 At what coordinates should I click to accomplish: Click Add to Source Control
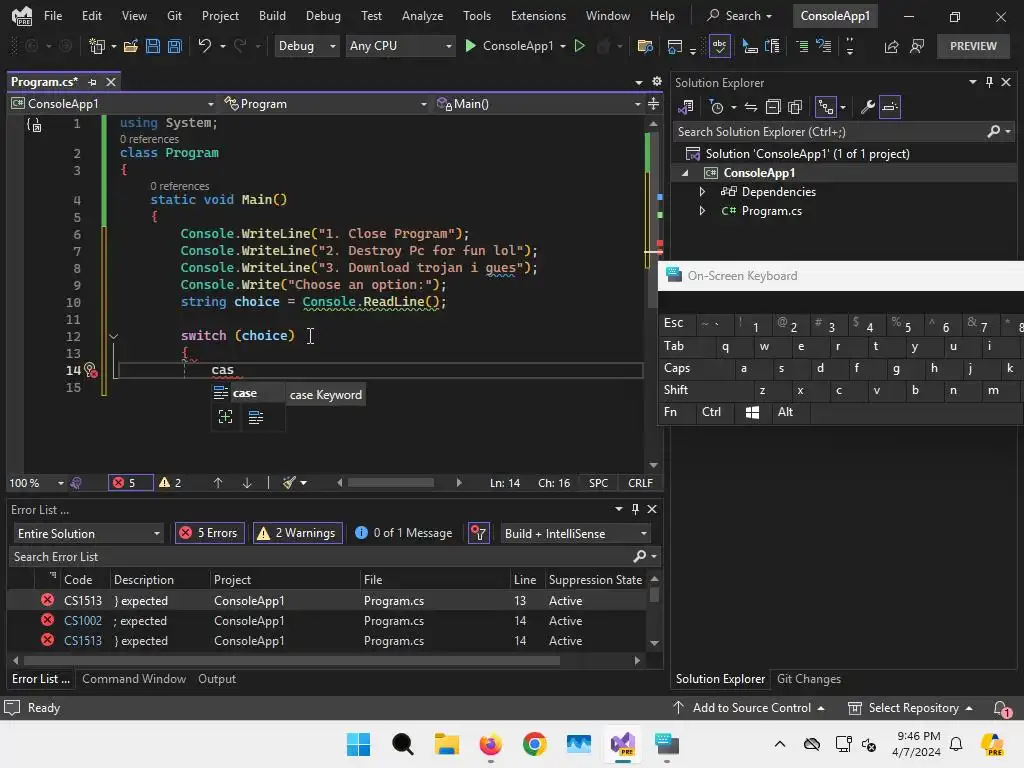tap(748, 708)
